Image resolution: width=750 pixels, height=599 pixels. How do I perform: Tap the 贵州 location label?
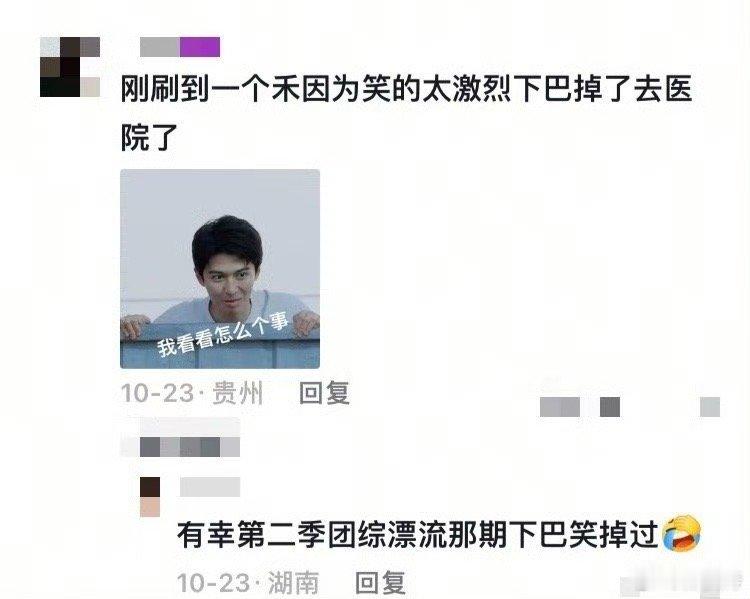[x=238, y=393]
